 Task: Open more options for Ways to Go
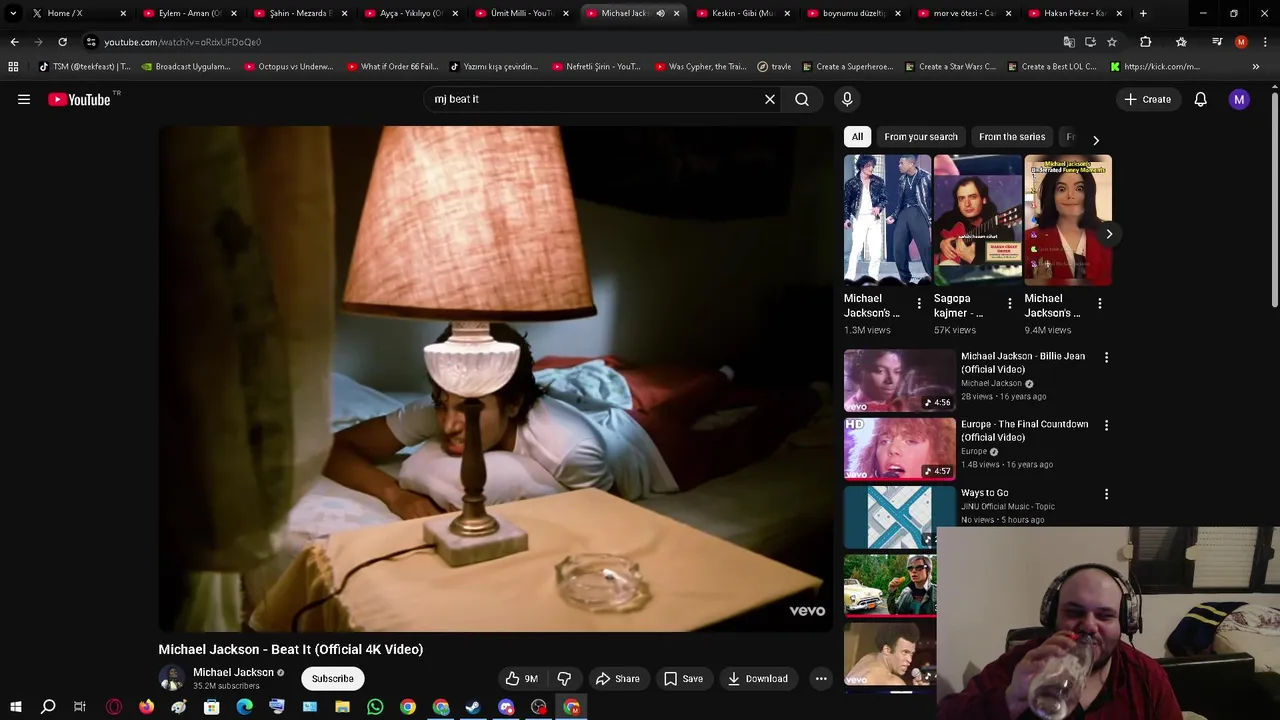coord(1106,494)
